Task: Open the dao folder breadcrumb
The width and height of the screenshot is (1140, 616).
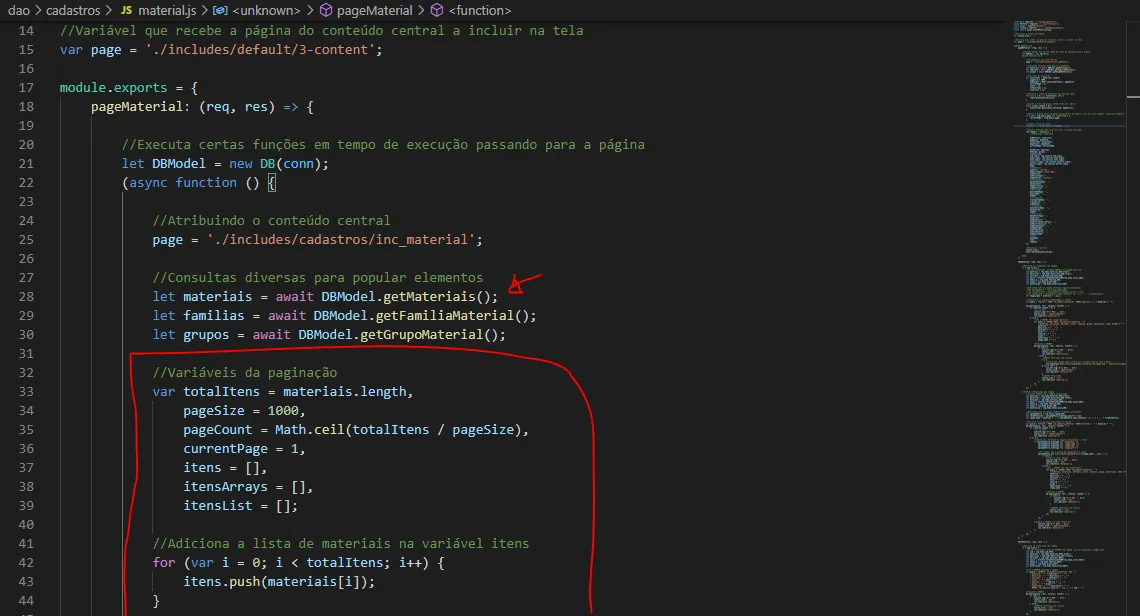Action: 19,10
